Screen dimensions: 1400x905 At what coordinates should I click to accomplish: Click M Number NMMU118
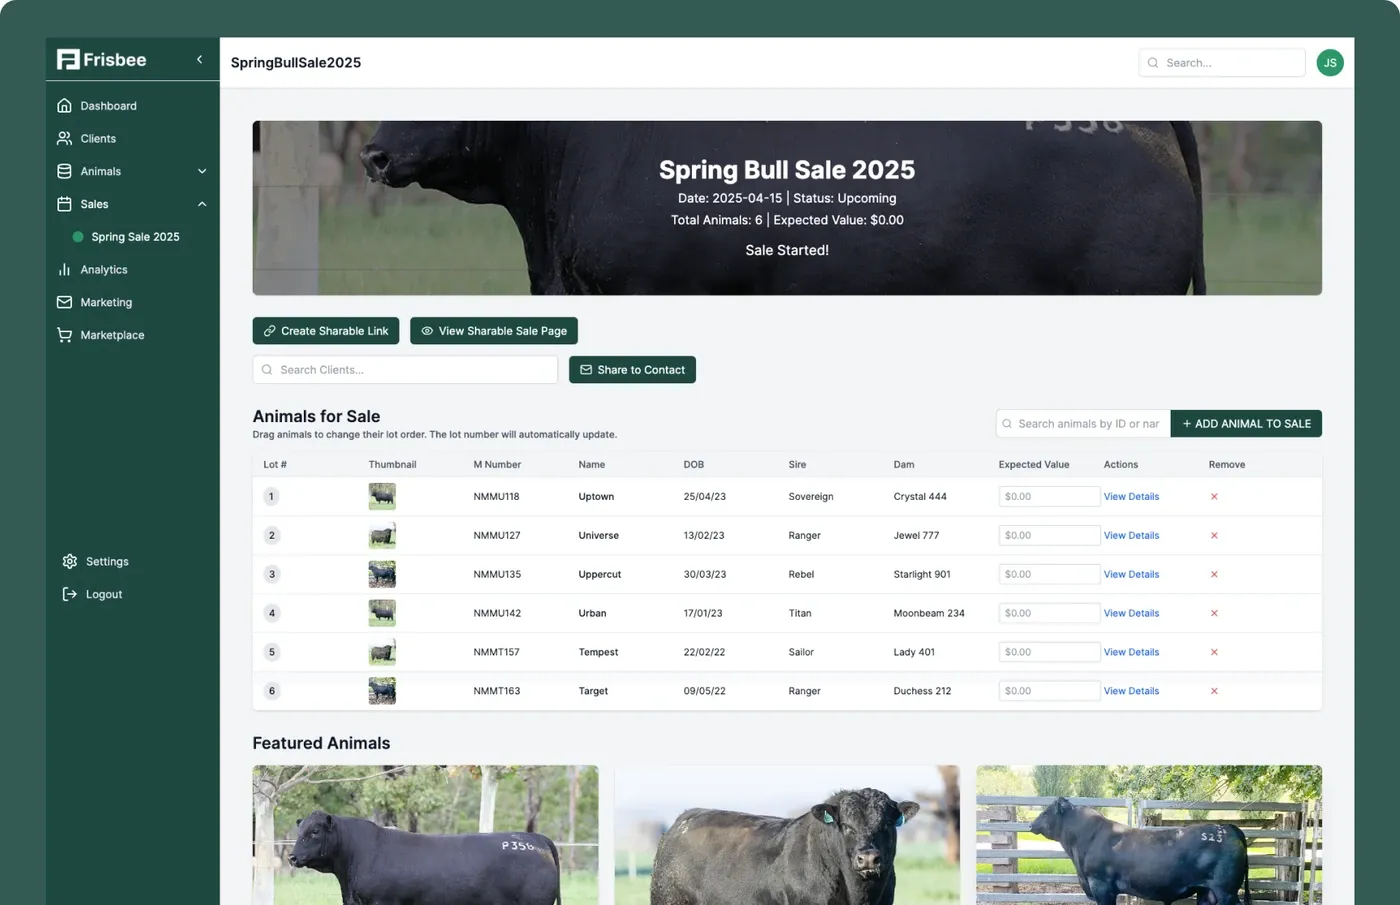click(496, 497)
